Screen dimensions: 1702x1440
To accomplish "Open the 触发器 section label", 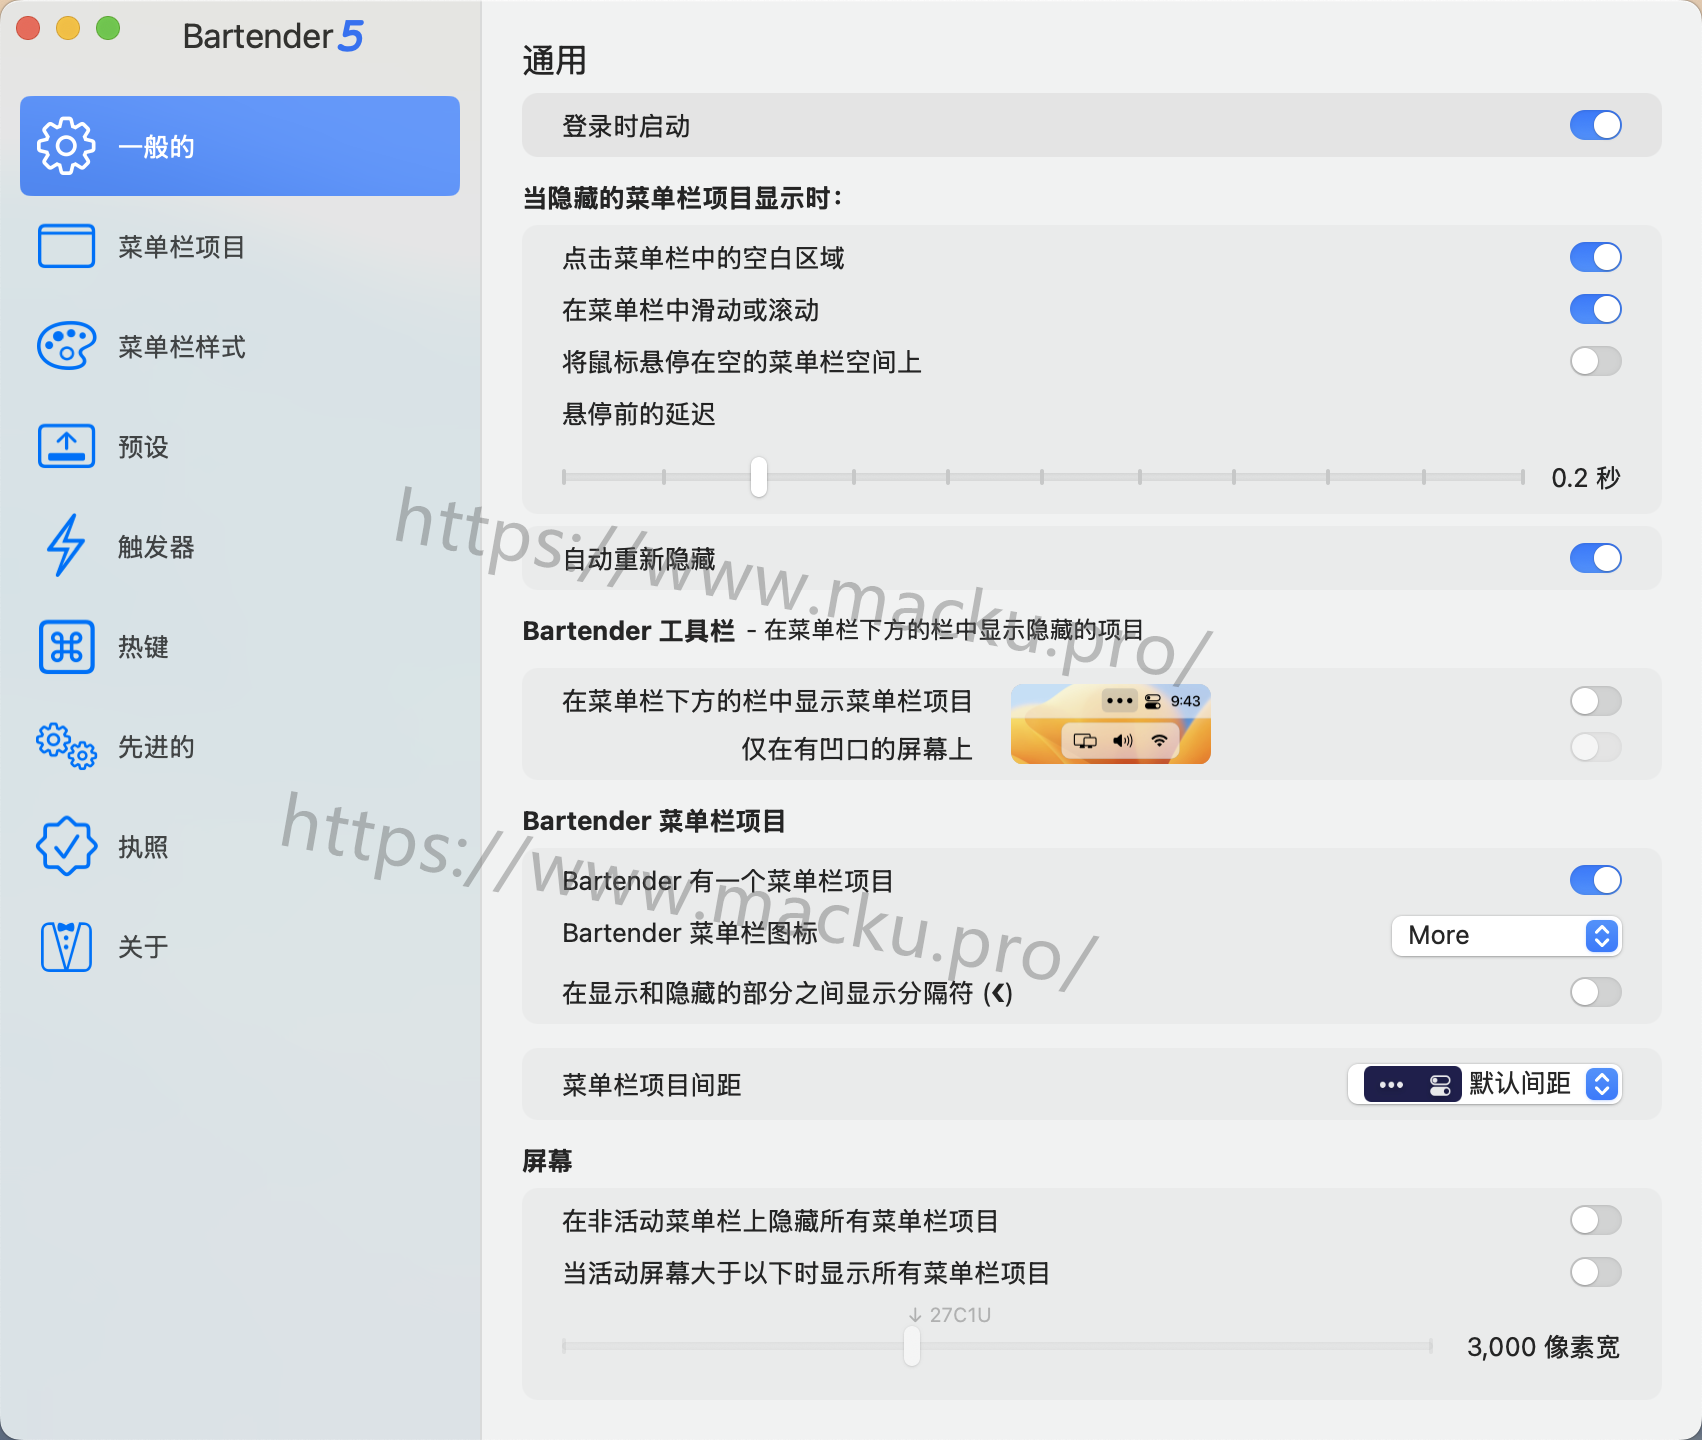I will pos(156,547).
